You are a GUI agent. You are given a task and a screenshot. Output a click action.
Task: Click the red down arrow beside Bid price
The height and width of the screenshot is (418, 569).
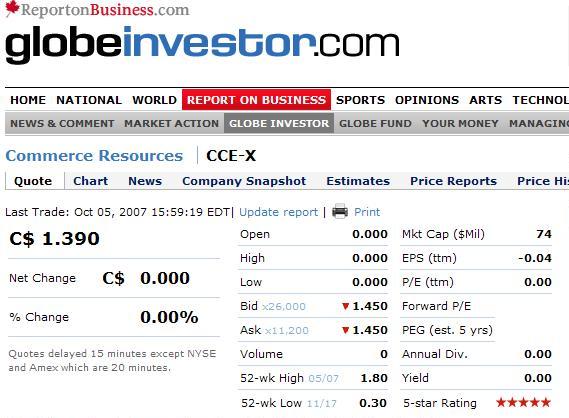345,307
